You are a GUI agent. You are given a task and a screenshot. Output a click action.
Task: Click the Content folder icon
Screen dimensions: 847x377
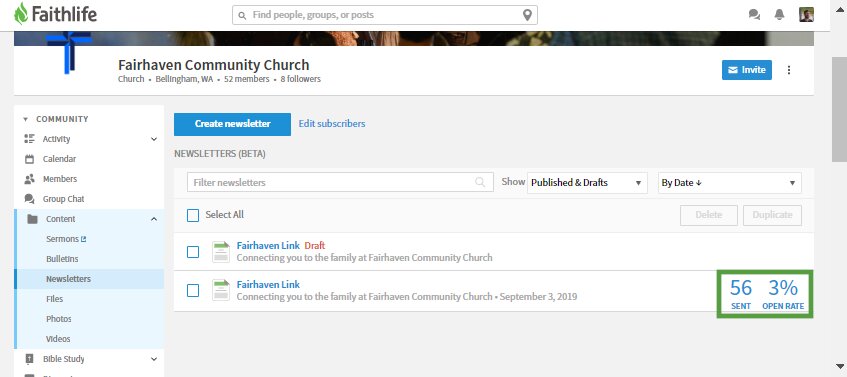coord(32,219)
